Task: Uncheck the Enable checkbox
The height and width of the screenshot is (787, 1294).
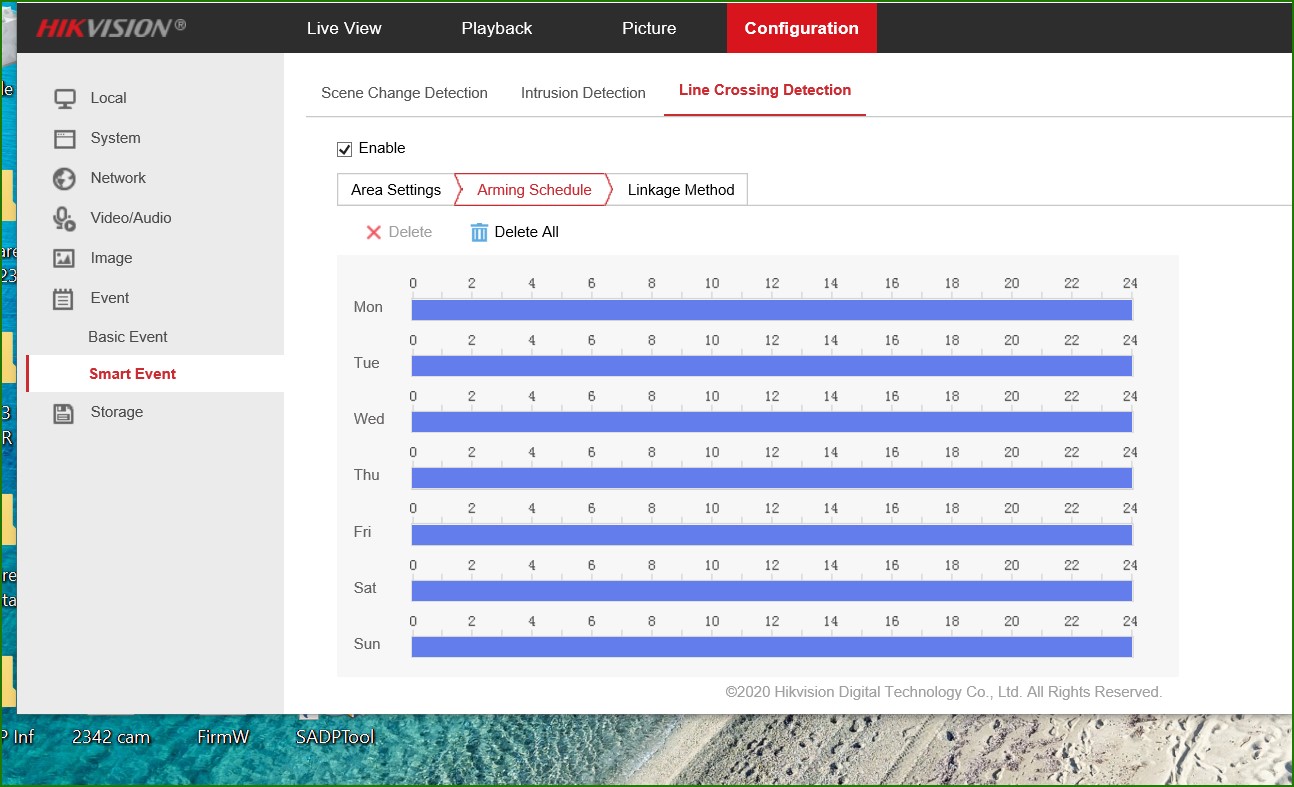Action: pos(345,149)
